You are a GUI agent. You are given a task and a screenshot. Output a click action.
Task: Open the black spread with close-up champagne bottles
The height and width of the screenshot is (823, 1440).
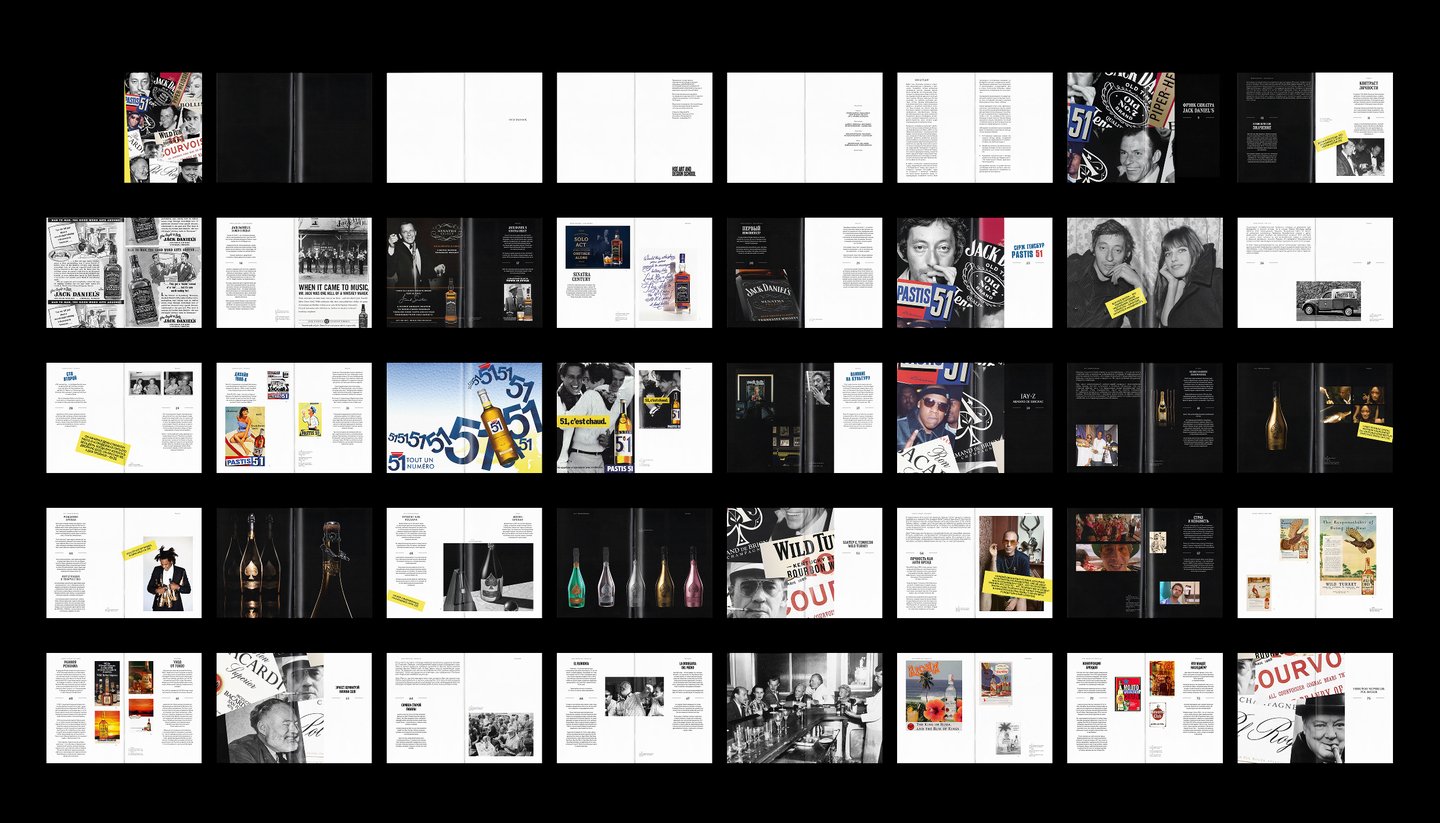pyautogui.click(x=294, y=563)
